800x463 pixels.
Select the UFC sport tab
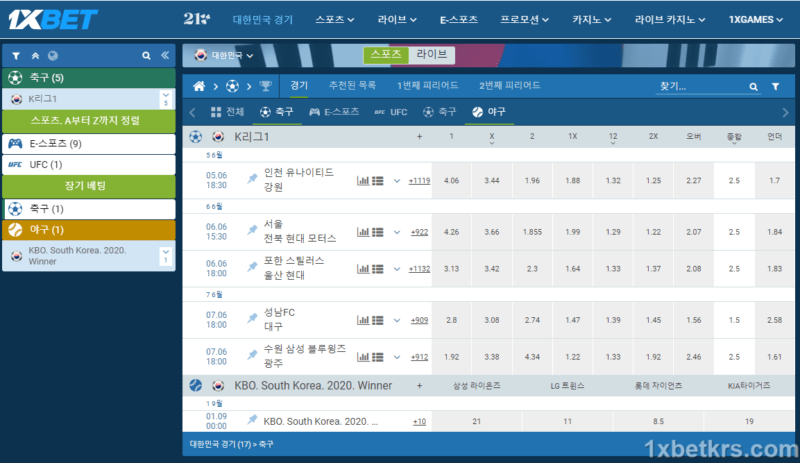391,112
